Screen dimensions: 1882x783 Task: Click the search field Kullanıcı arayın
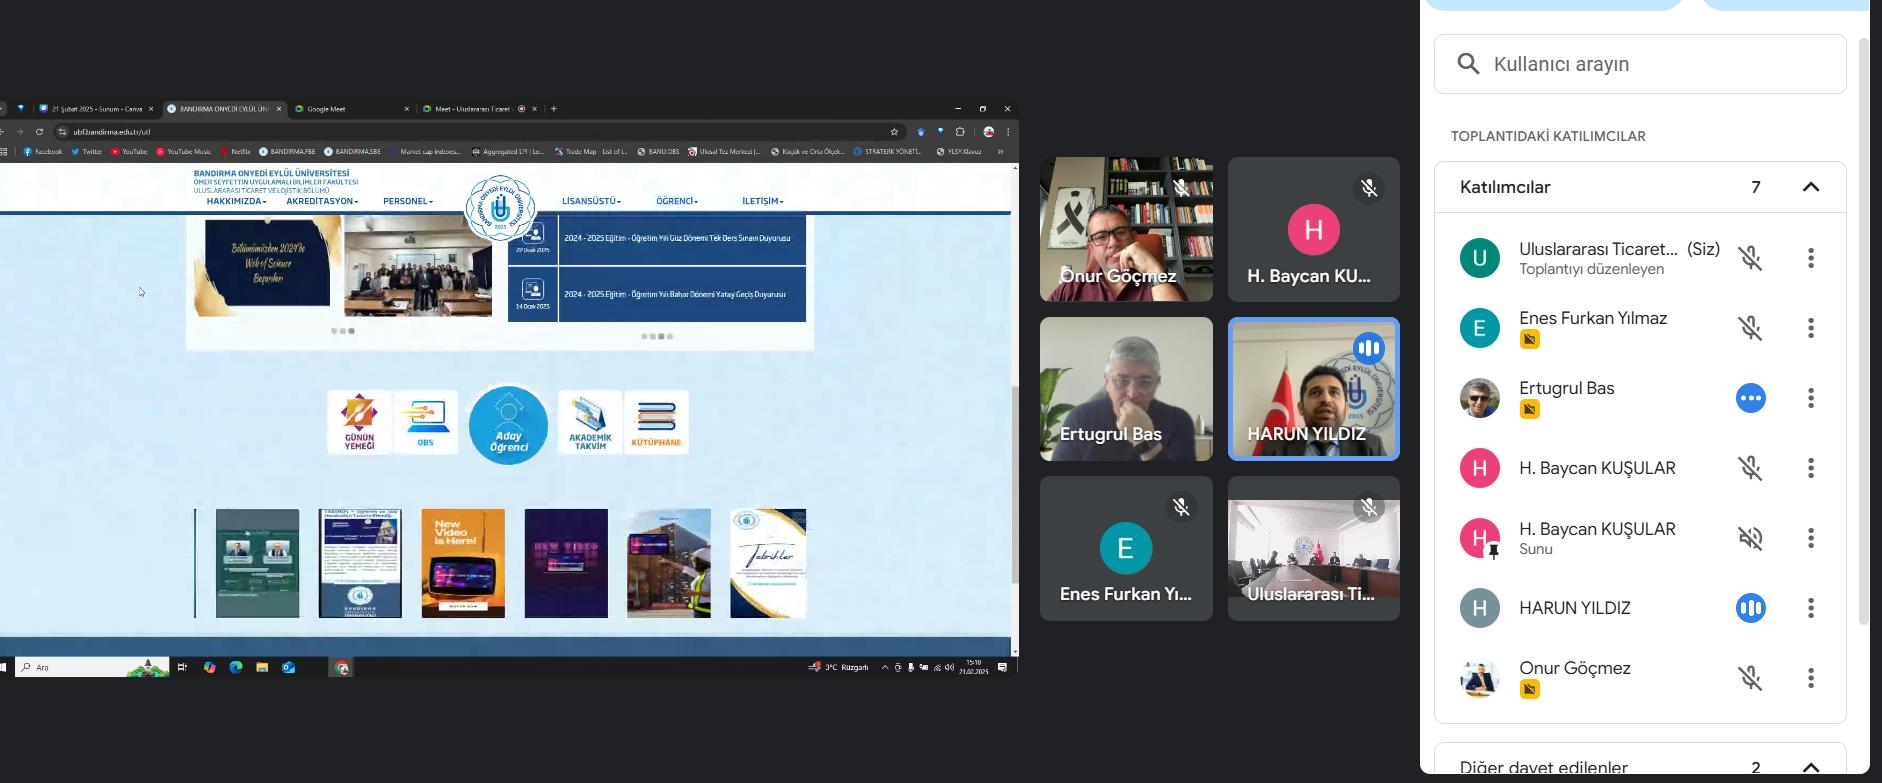click(x=1640, y=64)
